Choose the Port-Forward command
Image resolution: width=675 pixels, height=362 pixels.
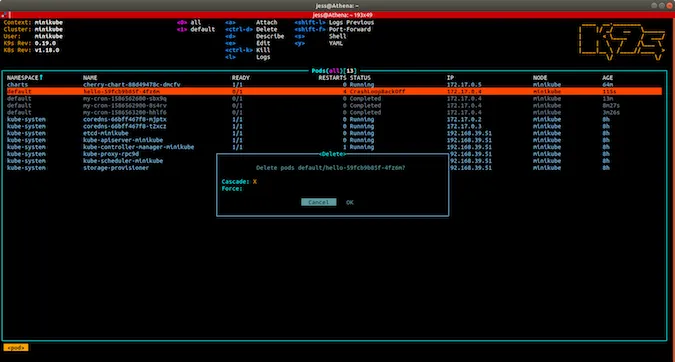[x=350, y=29]
